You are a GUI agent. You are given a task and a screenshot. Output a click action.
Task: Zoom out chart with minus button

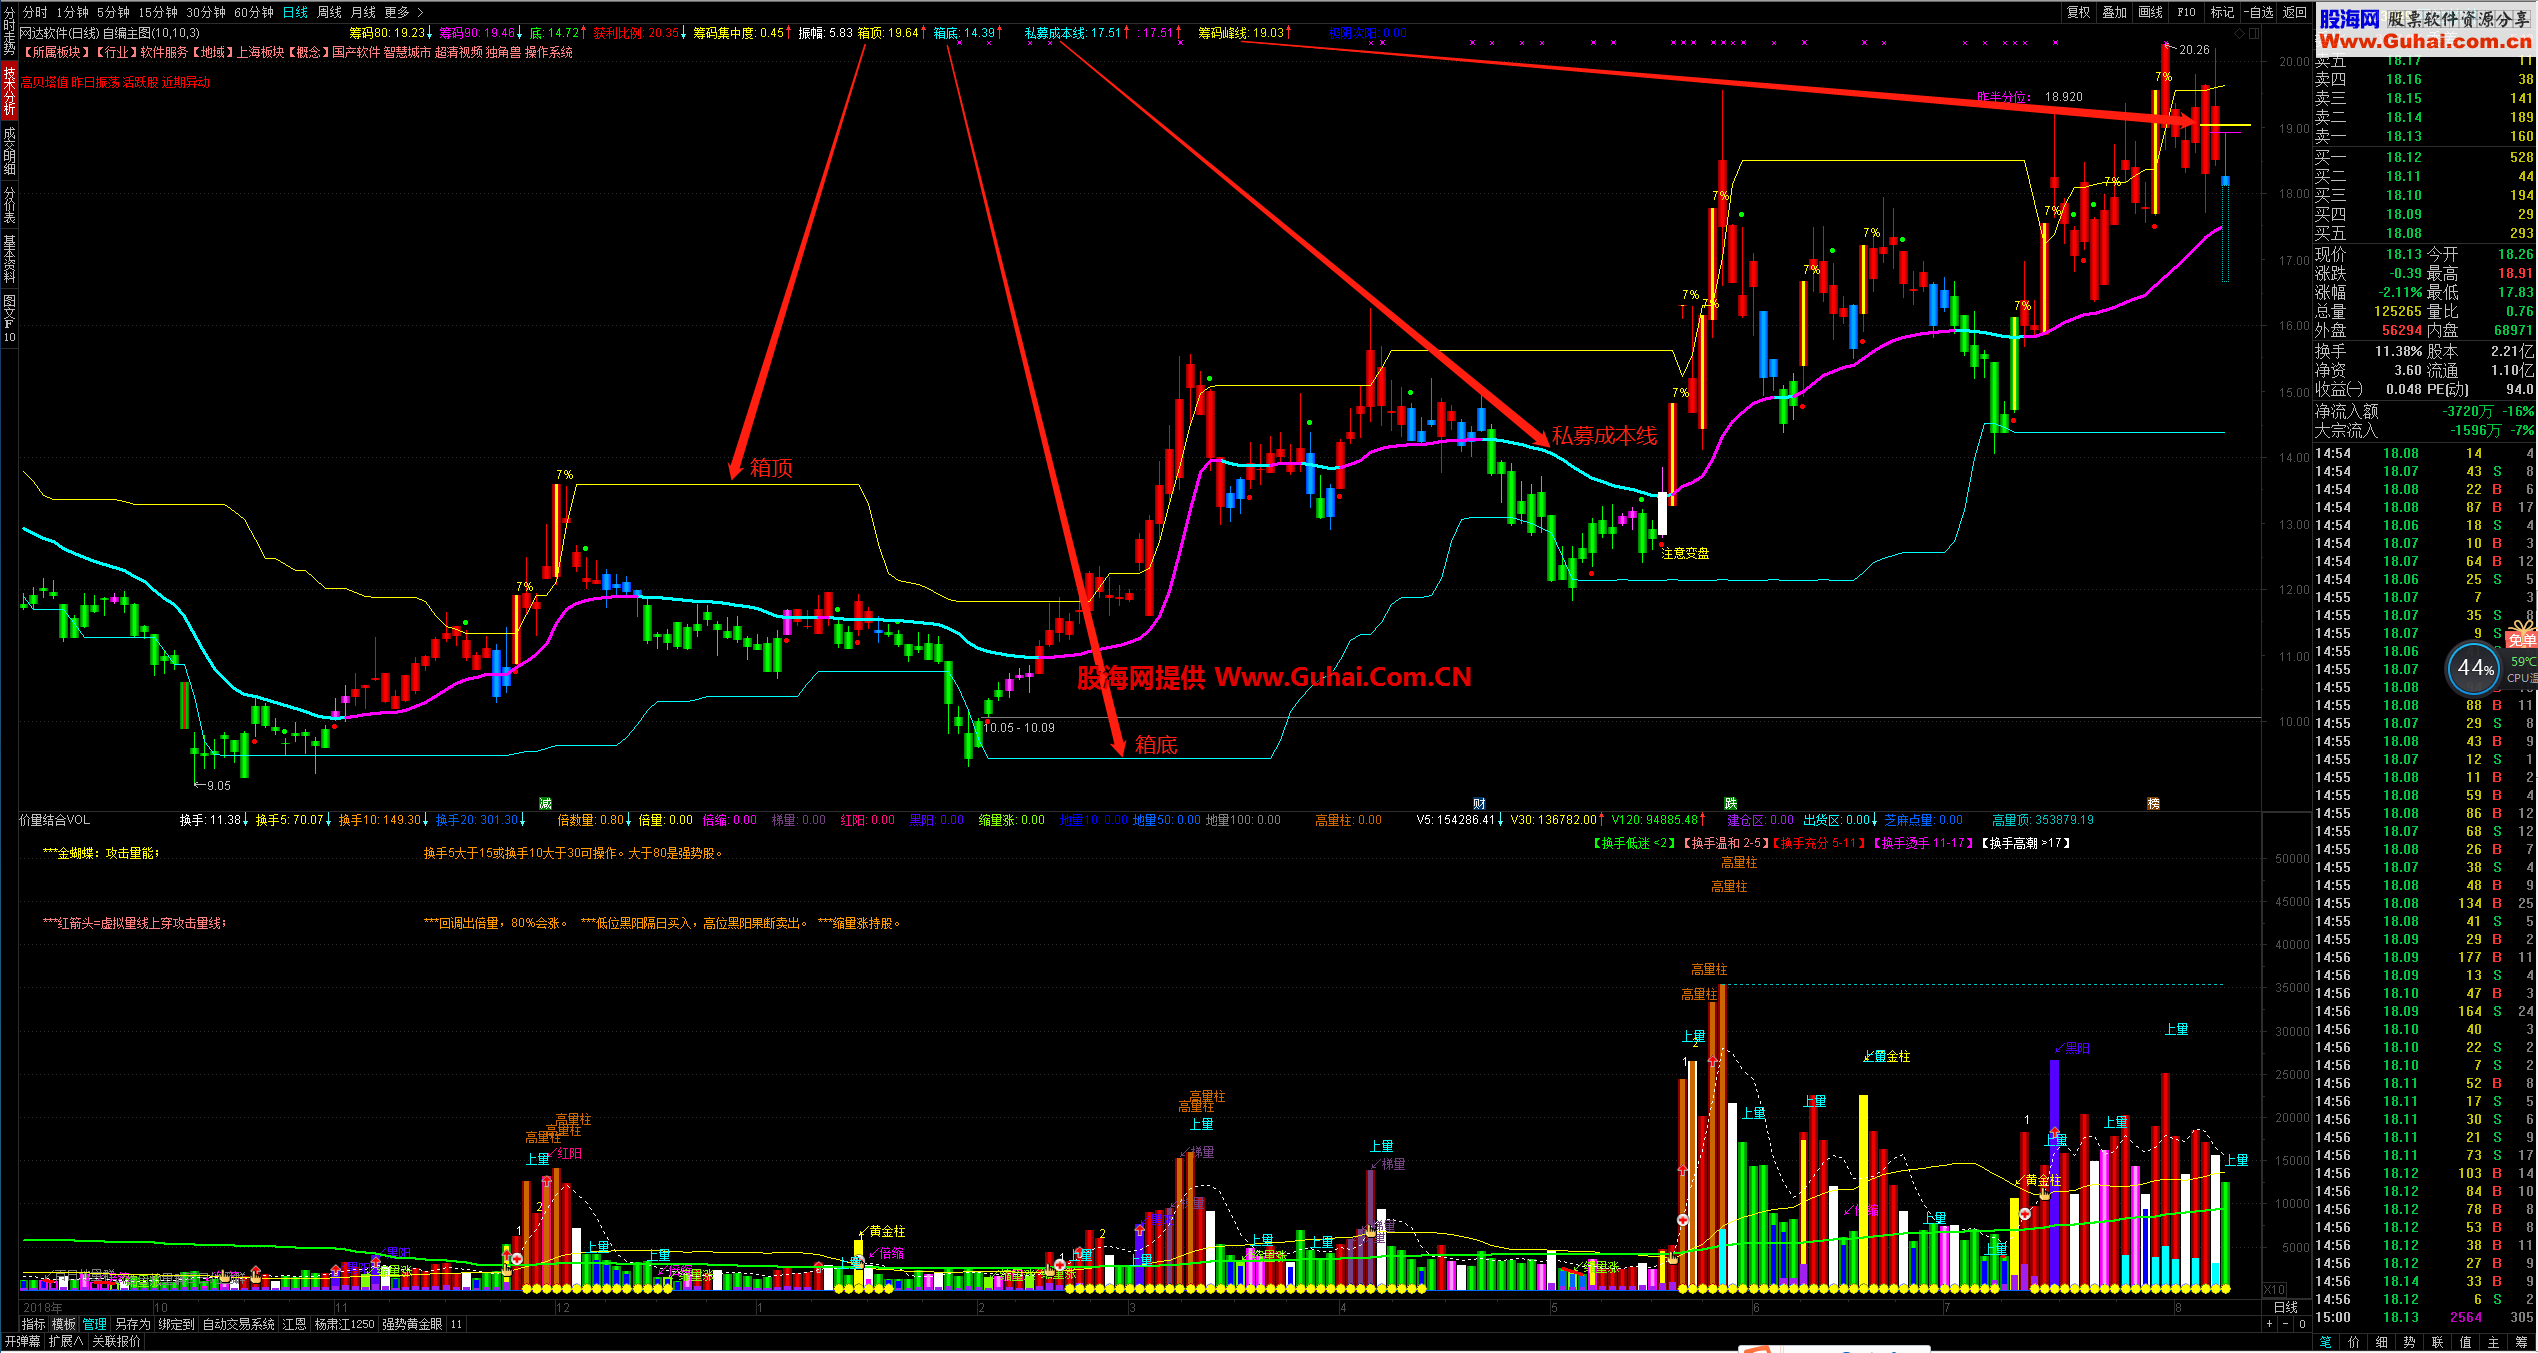pyautogui.click(x=2284, y=1324)
